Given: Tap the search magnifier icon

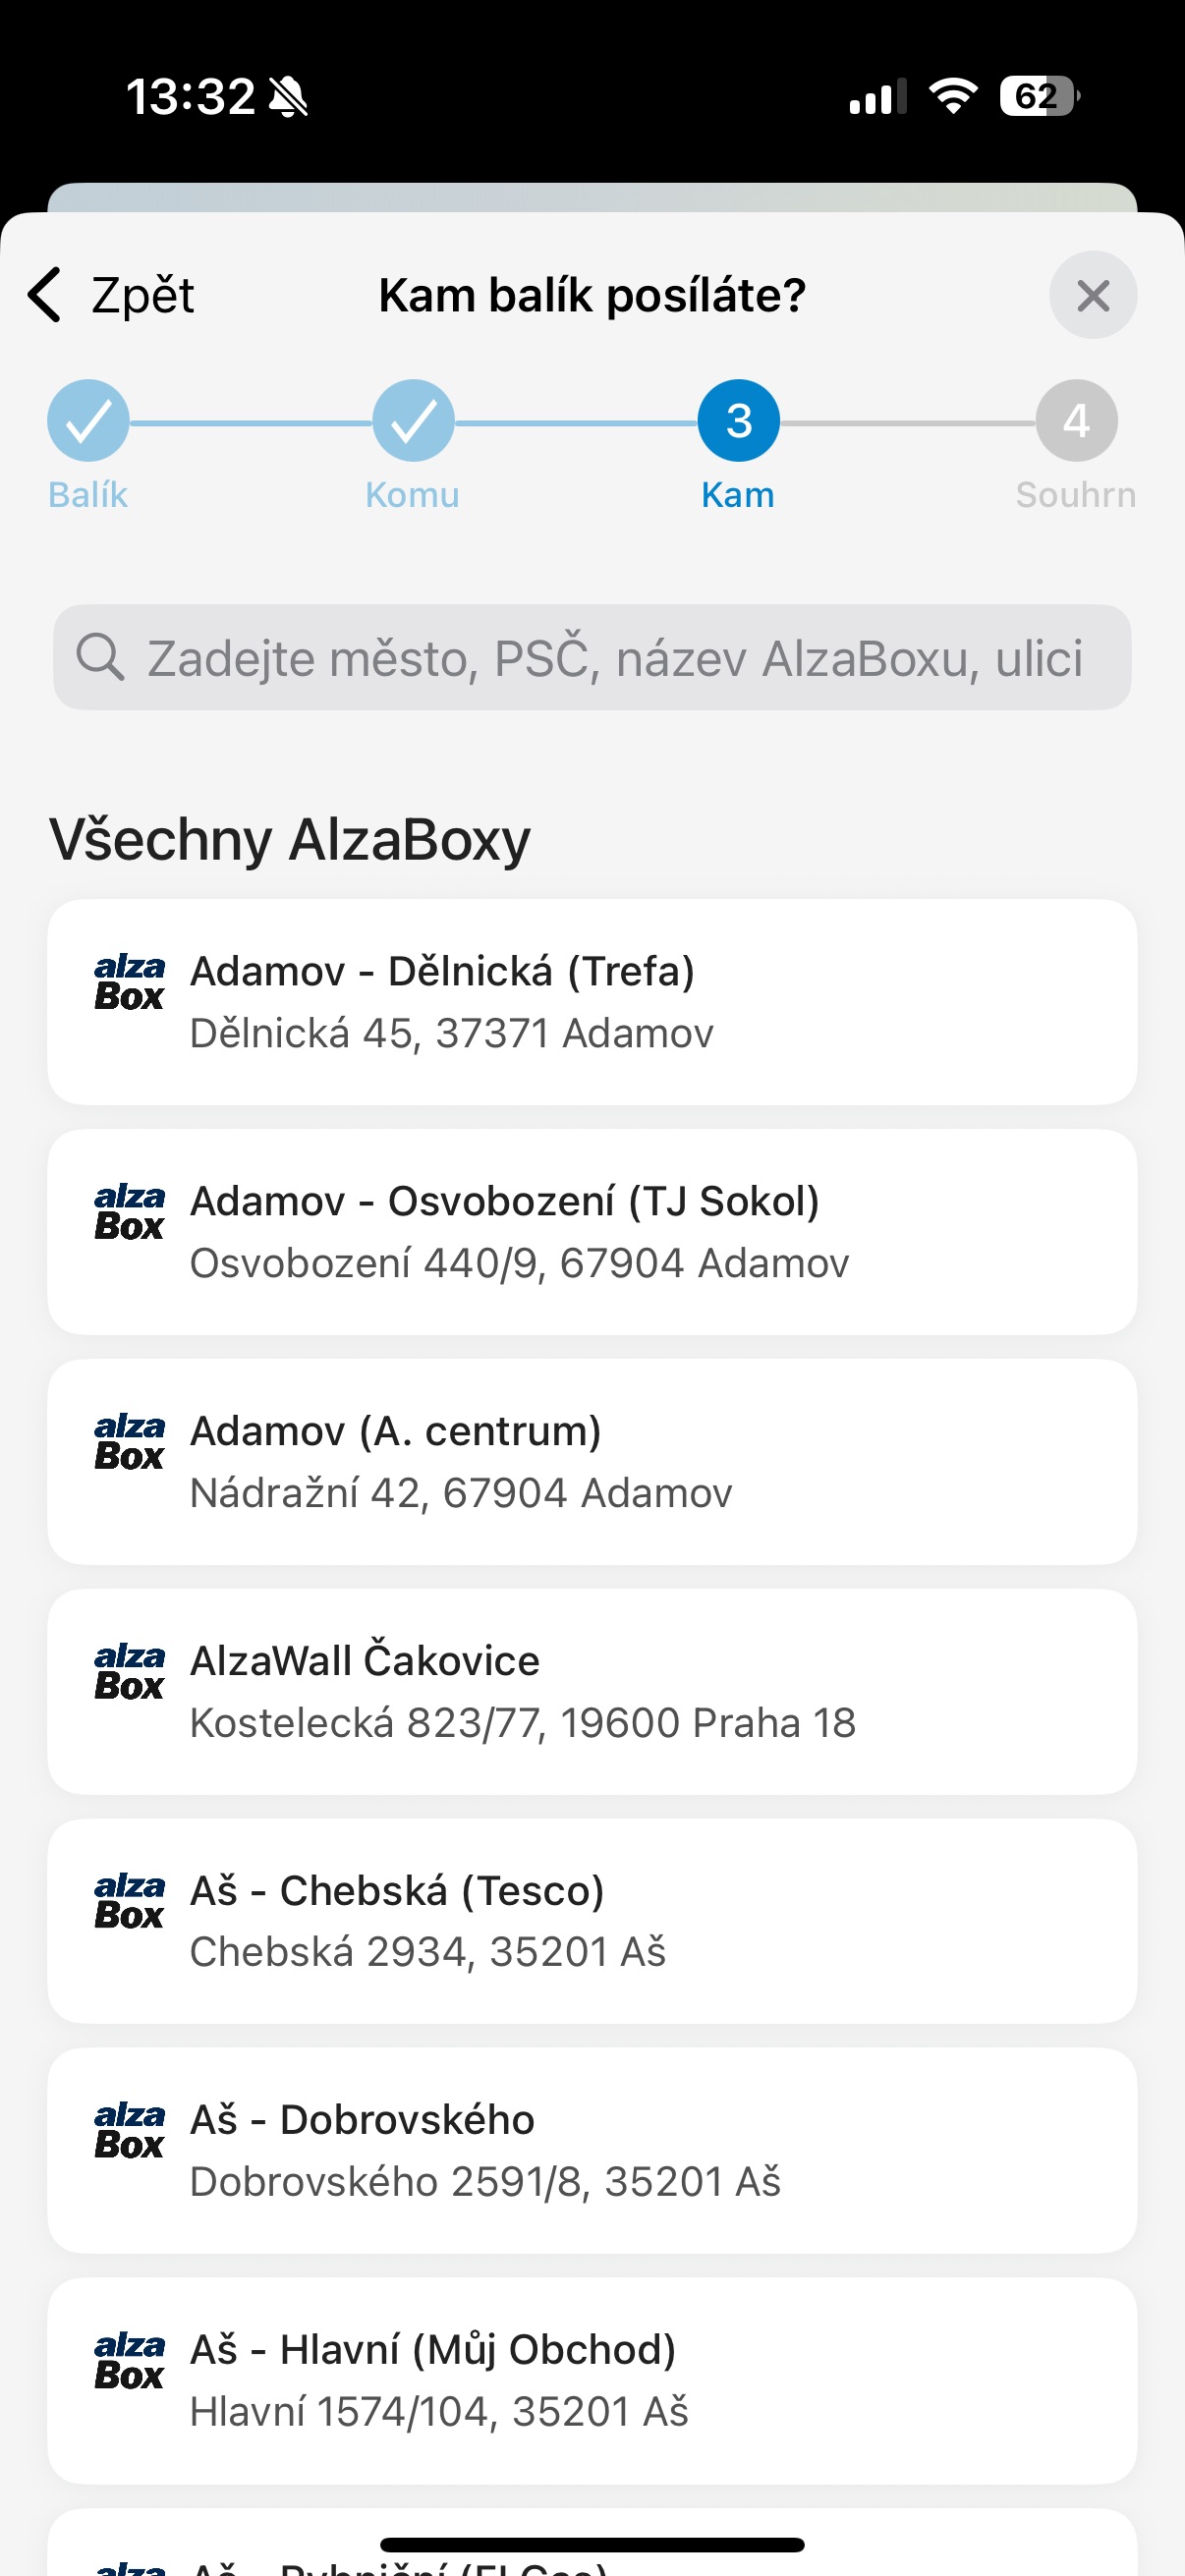Looking at the screenshot, I should 100,657.
